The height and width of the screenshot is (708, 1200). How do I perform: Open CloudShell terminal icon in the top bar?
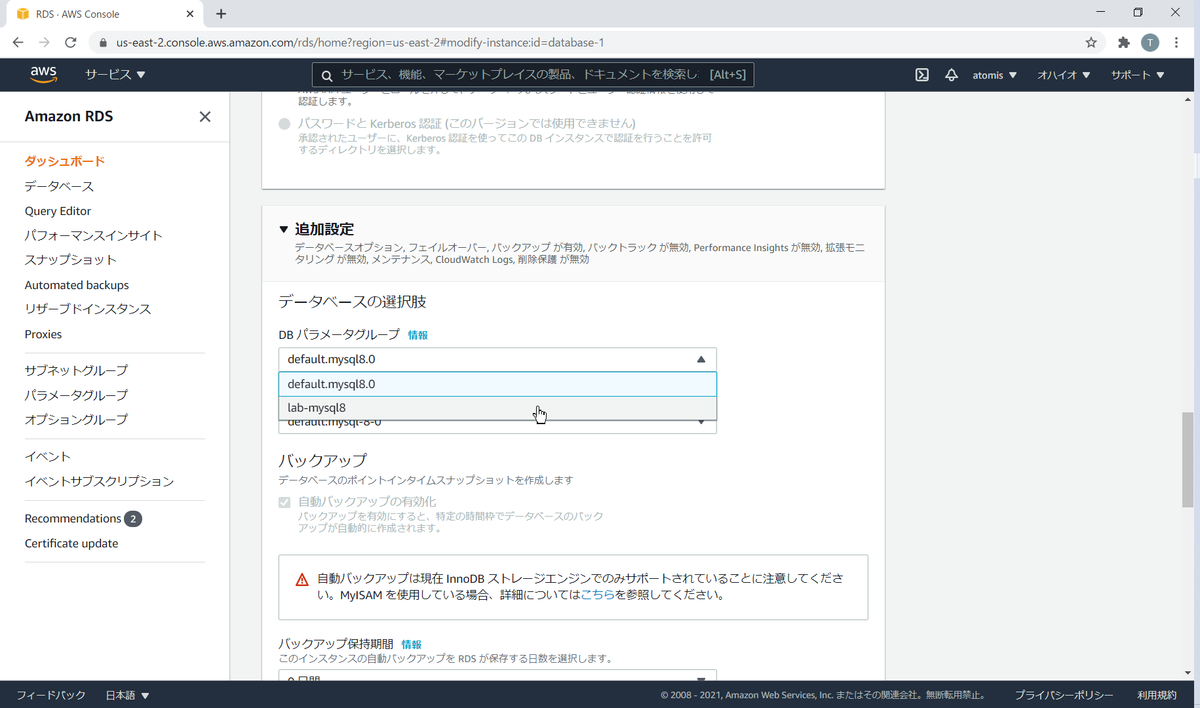921,74
